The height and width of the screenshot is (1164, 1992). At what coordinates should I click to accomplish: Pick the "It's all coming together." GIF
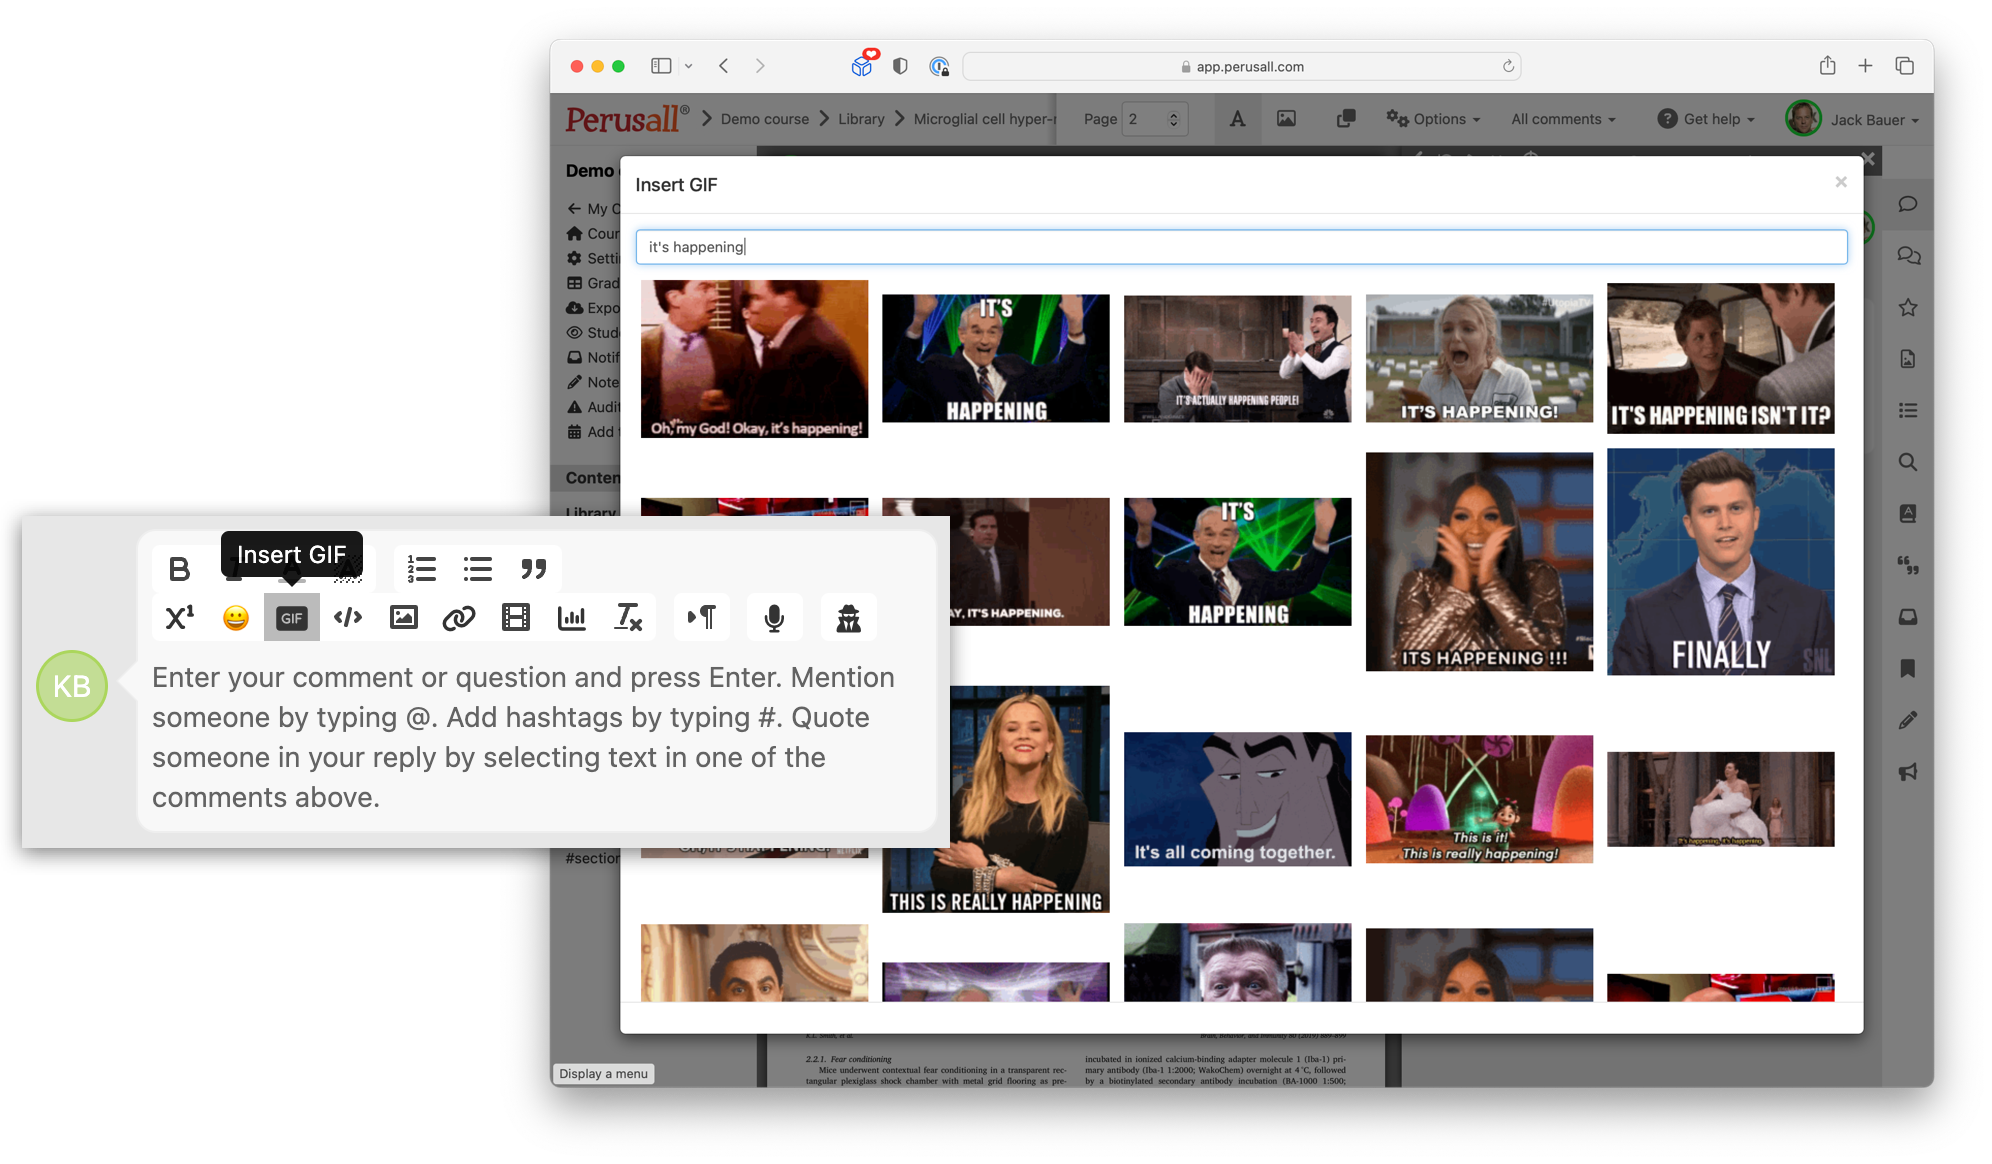point(1237,799)
